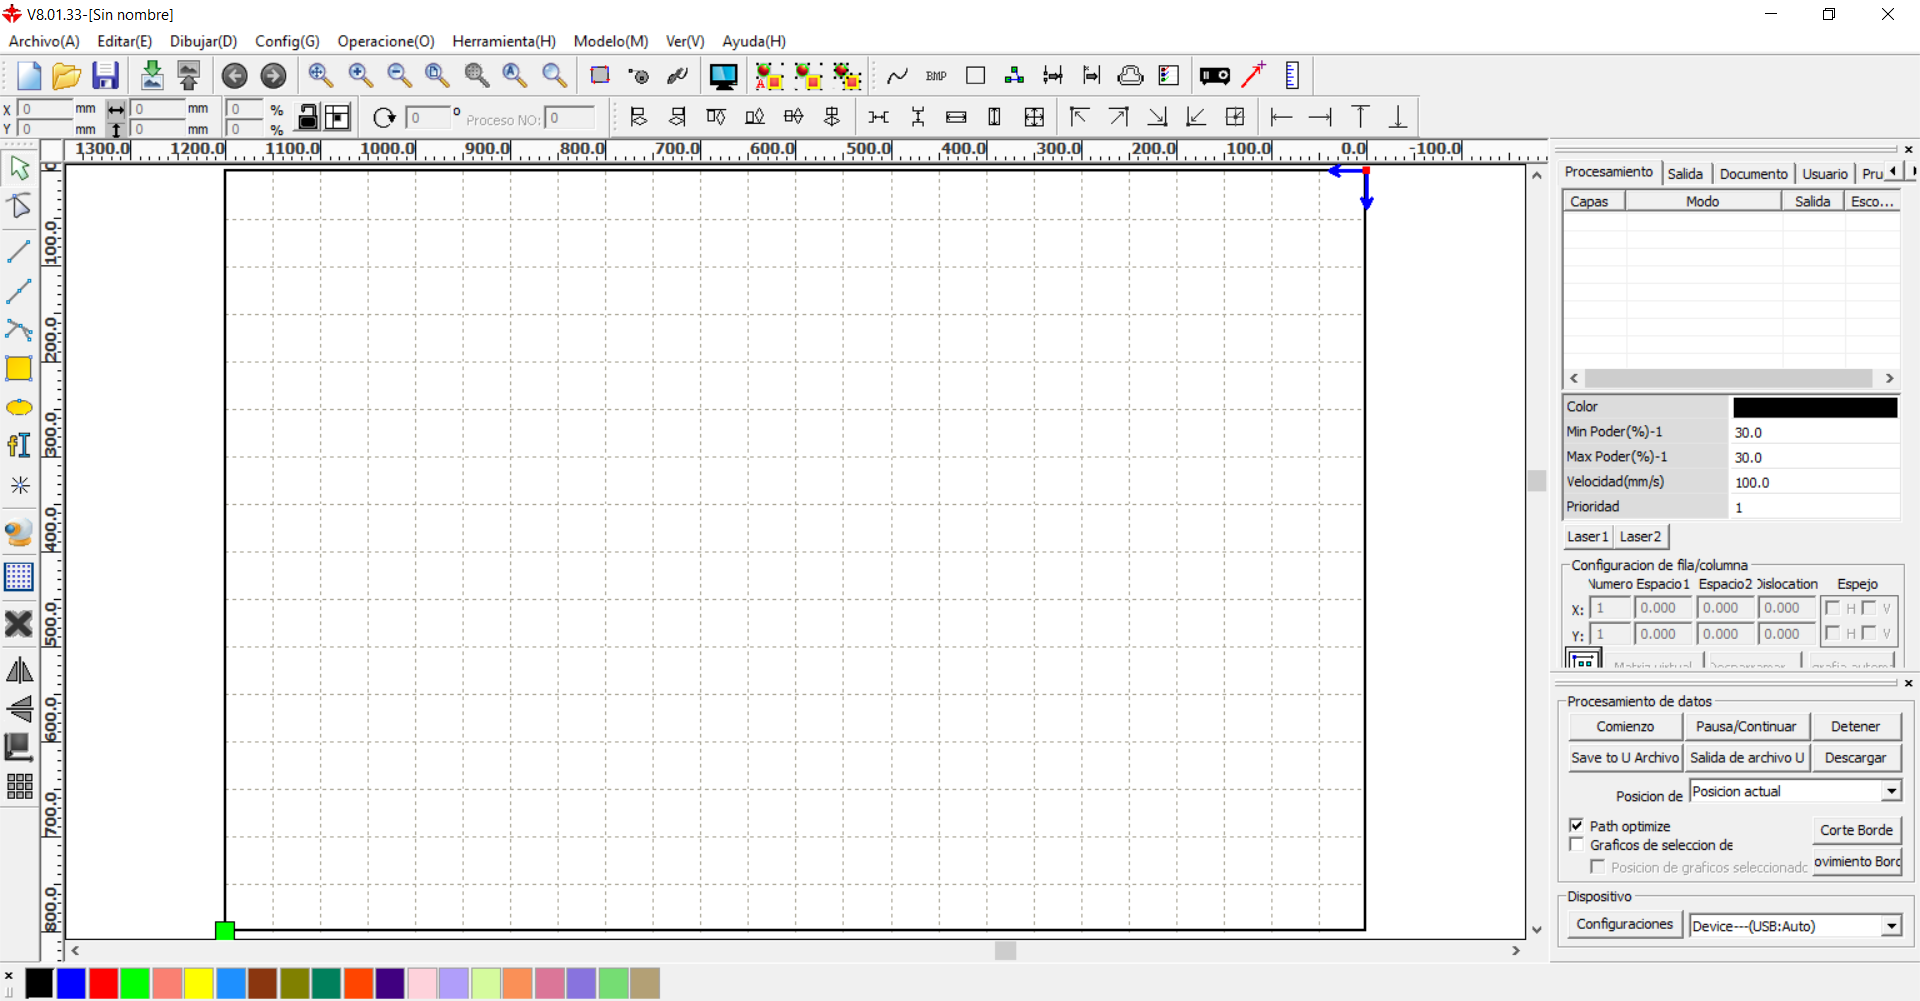Select the node edit tool
The width and height of the screenshot is (1920, 1001).
[x=19, y=207]
